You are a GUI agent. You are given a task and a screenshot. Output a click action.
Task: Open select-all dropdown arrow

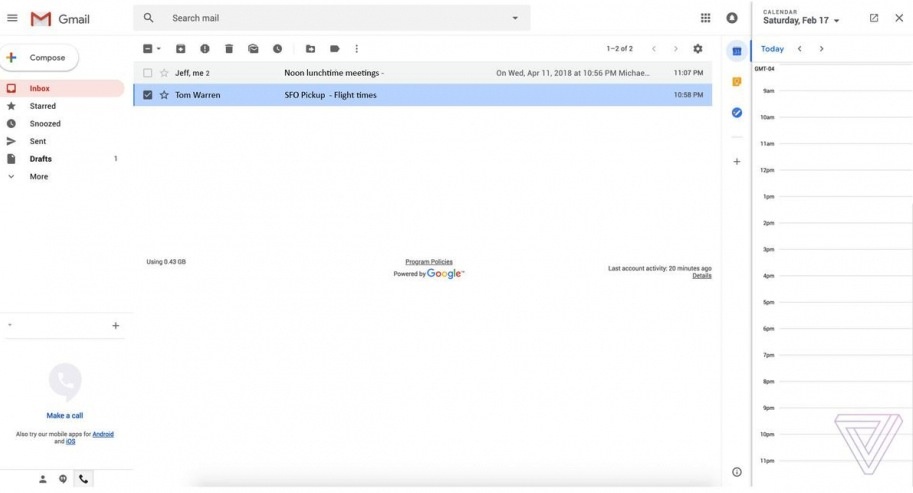[x=158, y=49]
